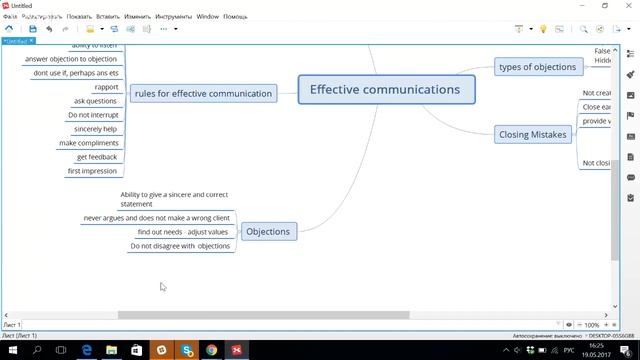This screenshot has height=360, width=640.
Task: Click the Home icon in toolbar
Action: 9,29
